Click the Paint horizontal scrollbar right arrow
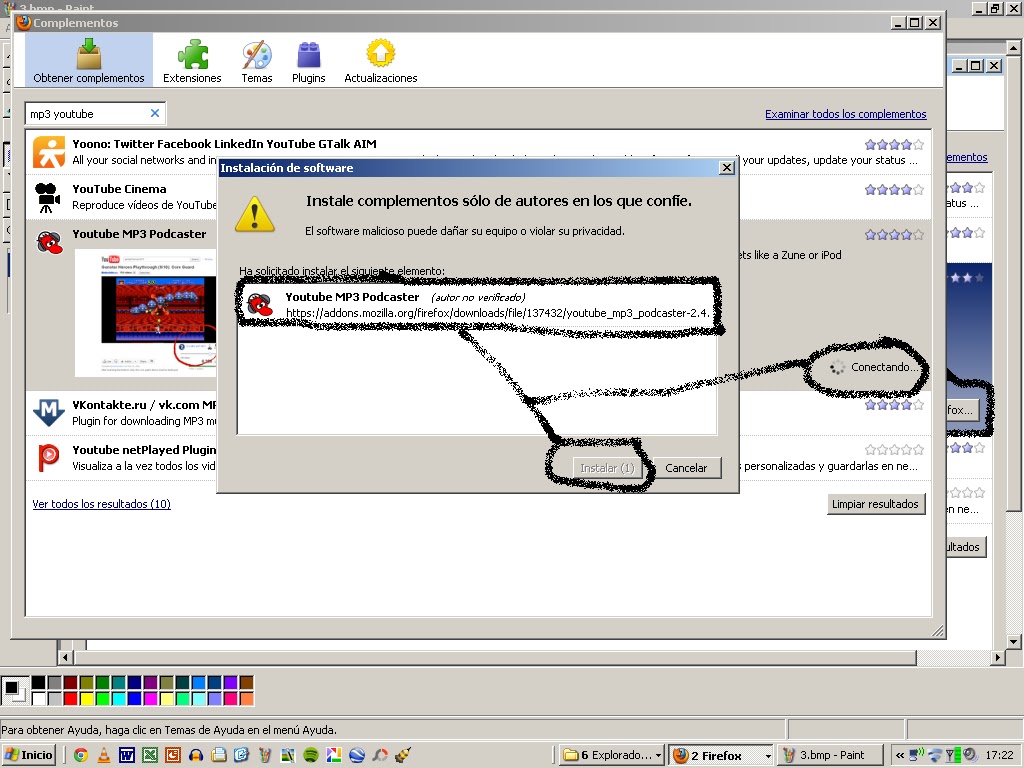The width and height of the screenshot is (1024, 768). pyautogui.click(x=997, y=657)
